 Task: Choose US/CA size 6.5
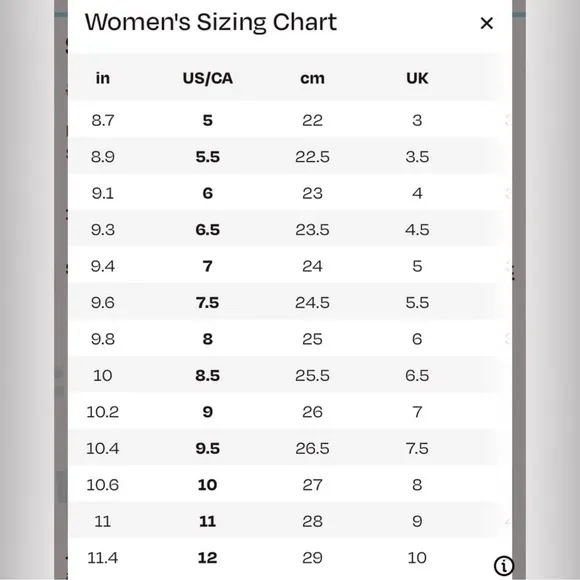tap(208, 230)
